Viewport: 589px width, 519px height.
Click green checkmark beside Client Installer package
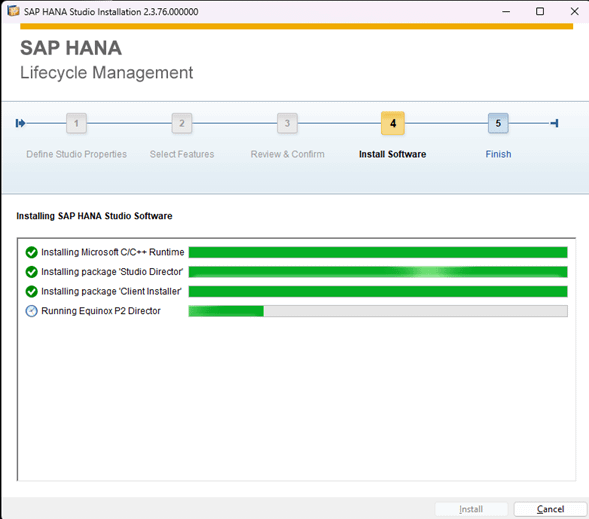[32, 291]
